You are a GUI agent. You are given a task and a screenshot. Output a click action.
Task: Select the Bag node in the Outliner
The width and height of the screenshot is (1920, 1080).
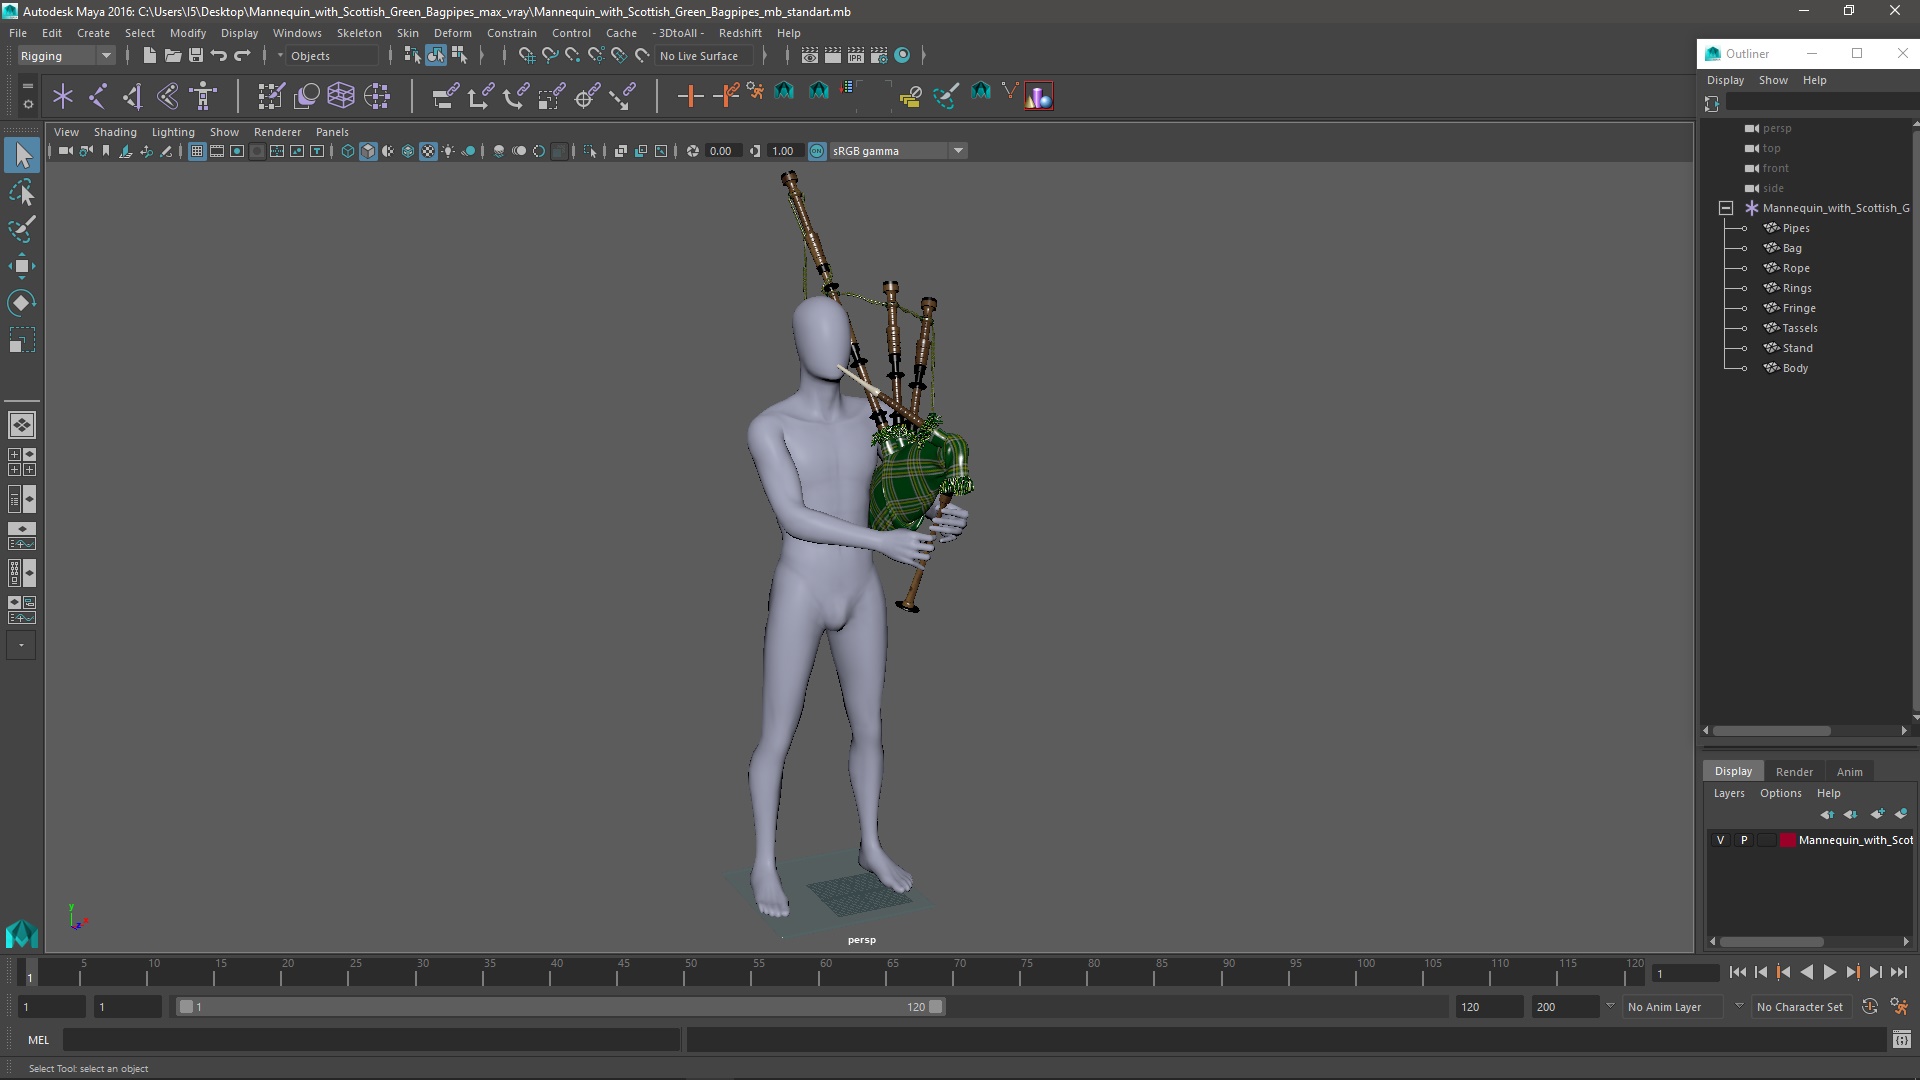pyautogui.click(x=1792, y=248)
